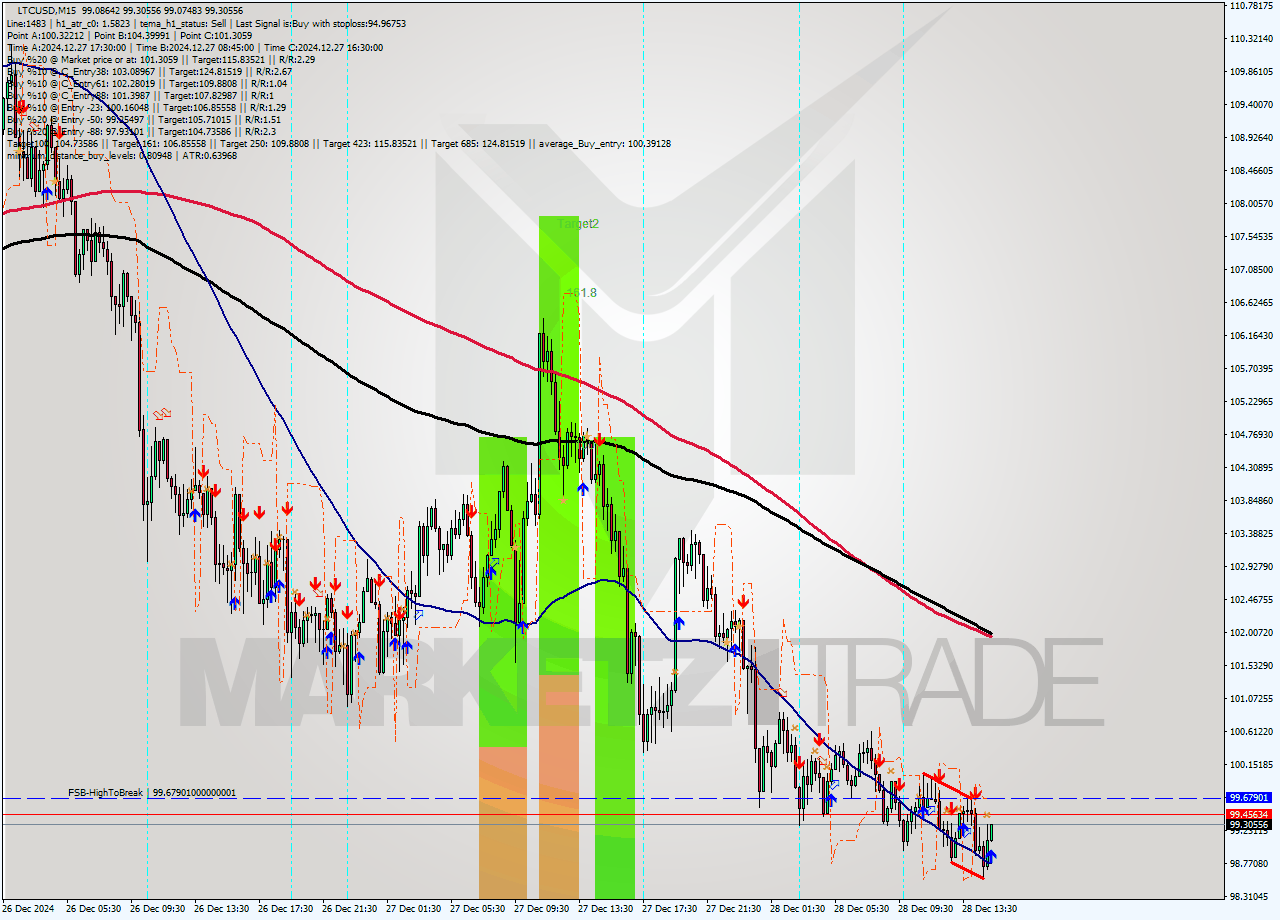Click the green 'Target2' label
This screenshot has height=920, width=1280.
tap(578, 224)
